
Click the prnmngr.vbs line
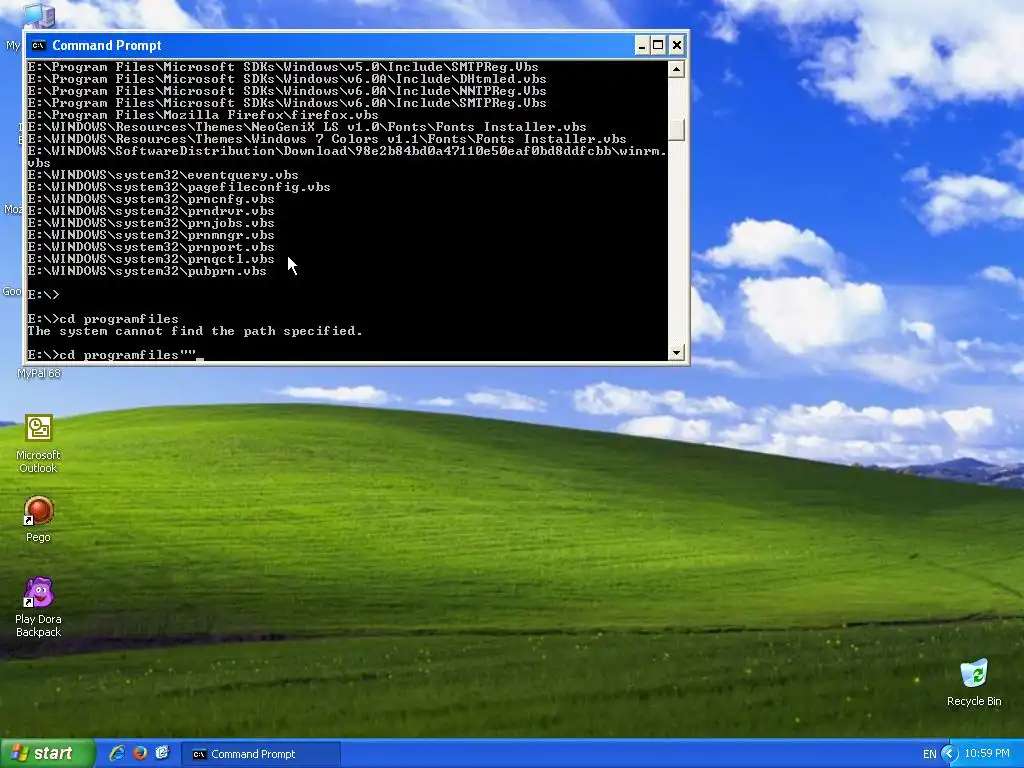[151, 235]
